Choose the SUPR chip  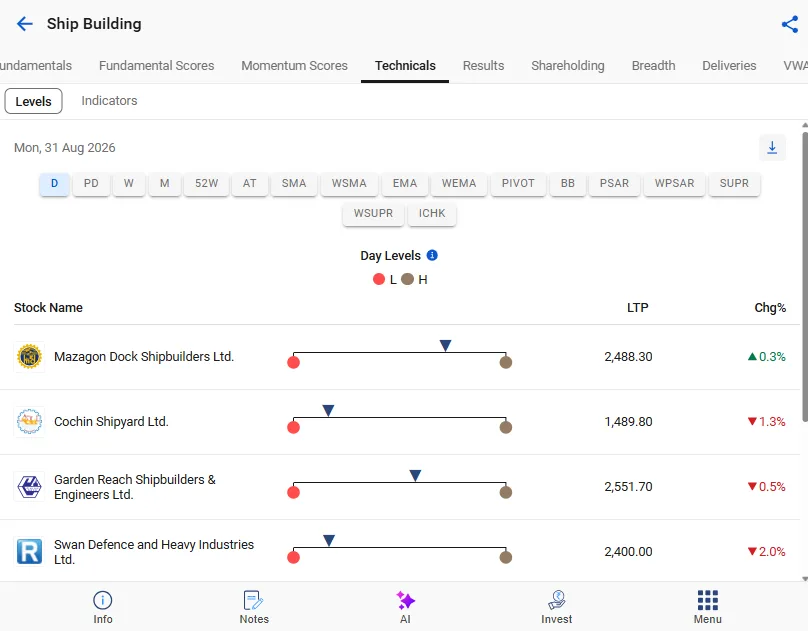tap(734, 183)
